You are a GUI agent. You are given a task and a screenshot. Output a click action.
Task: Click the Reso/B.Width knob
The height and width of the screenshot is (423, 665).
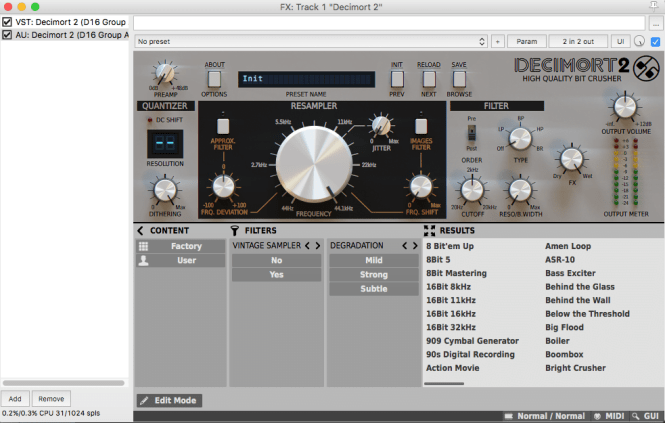pyautogui.click(x=520, y=190)
